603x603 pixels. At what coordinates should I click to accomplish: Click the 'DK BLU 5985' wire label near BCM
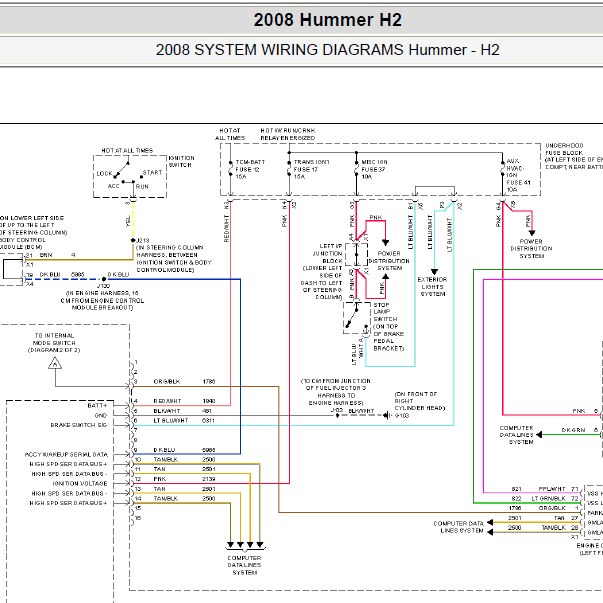(x=62, y=274)
